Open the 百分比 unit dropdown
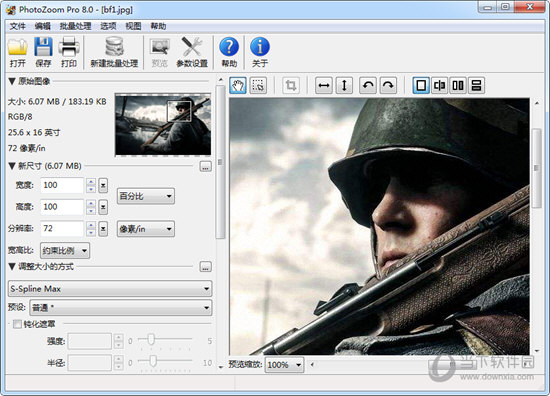550x396 pixels. click(x=146, y=196)
